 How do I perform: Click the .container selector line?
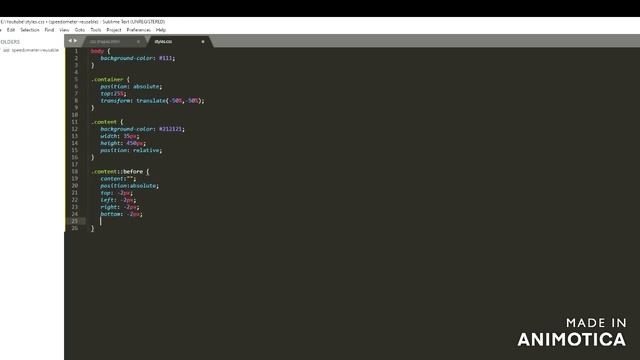pos(110,79)
